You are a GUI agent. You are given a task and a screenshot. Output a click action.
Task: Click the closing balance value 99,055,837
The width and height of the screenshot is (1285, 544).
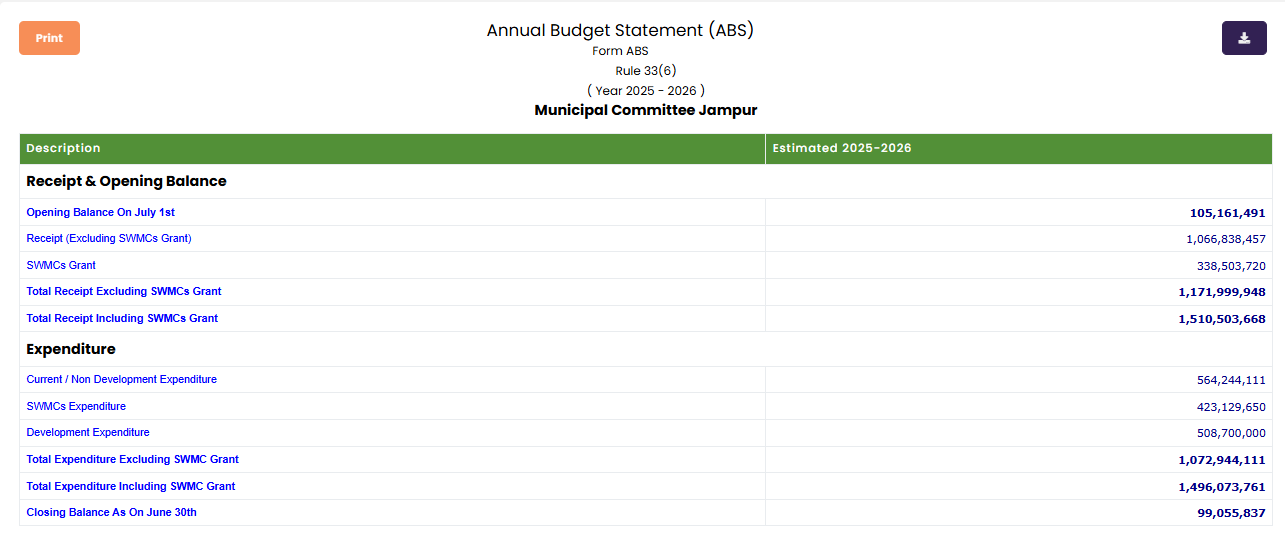pos(1231,513)
